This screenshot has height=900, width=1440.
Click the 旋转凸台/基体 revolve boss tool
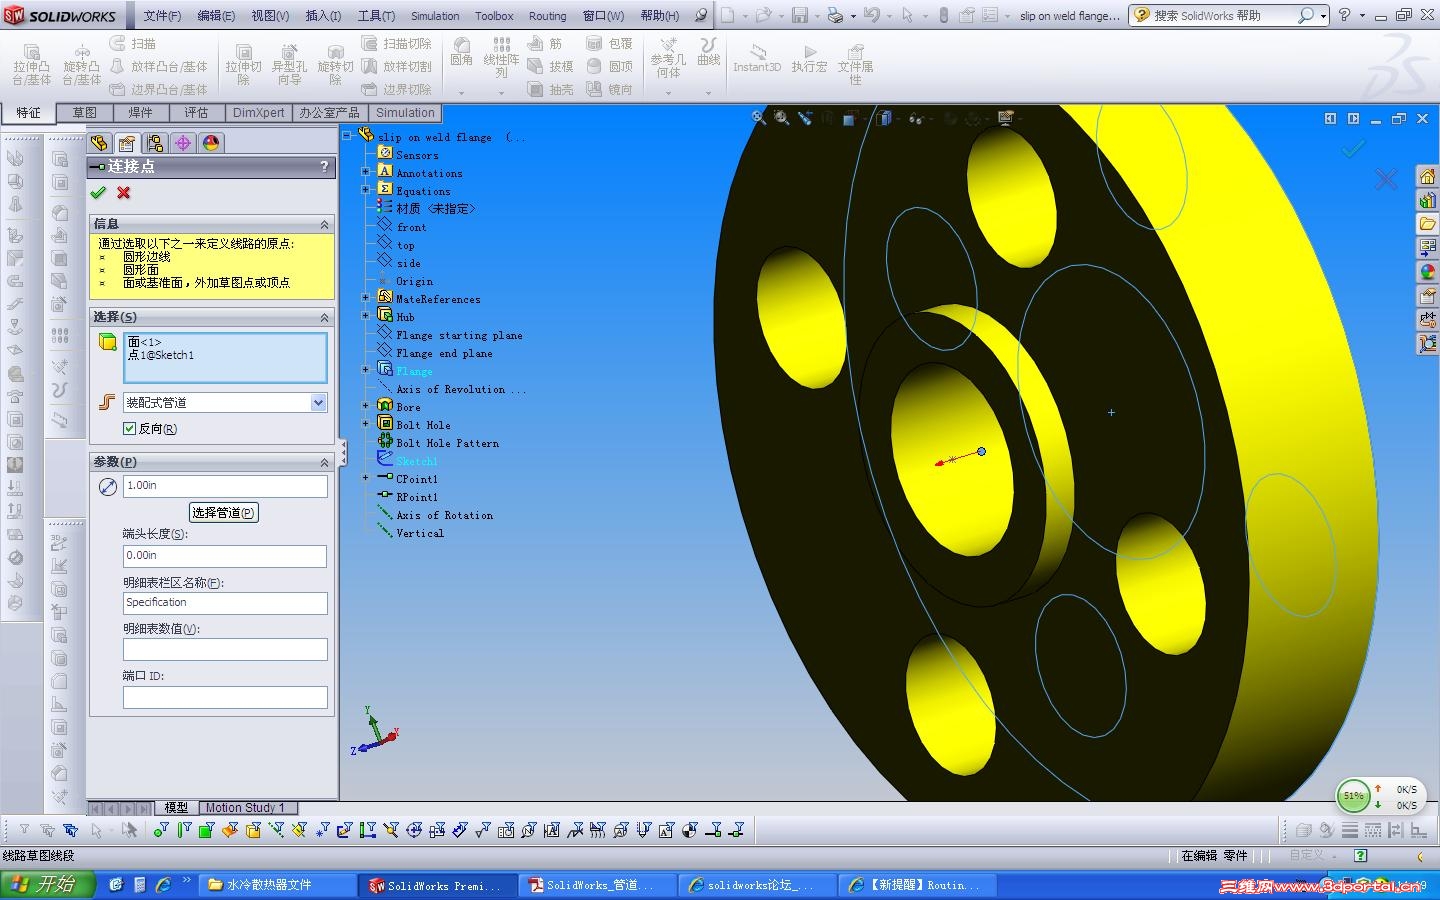[x=82, y=64]
